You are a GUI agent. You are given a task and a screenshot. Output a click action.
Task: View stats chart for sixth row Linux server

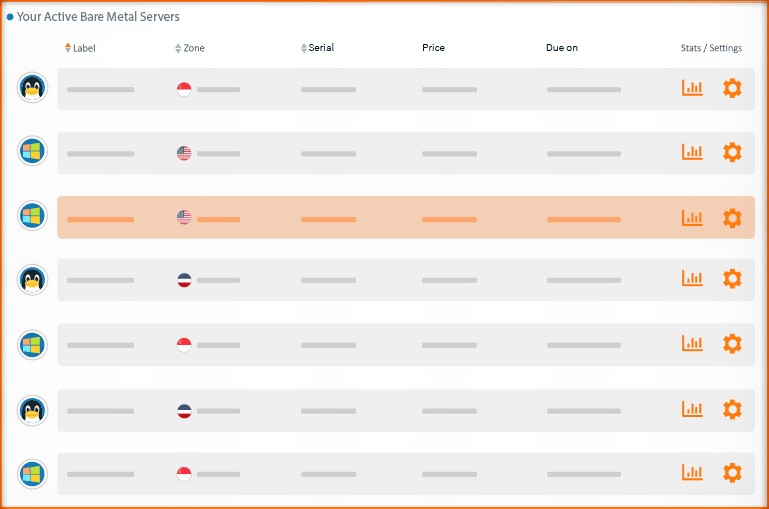[x=692, y=409]
